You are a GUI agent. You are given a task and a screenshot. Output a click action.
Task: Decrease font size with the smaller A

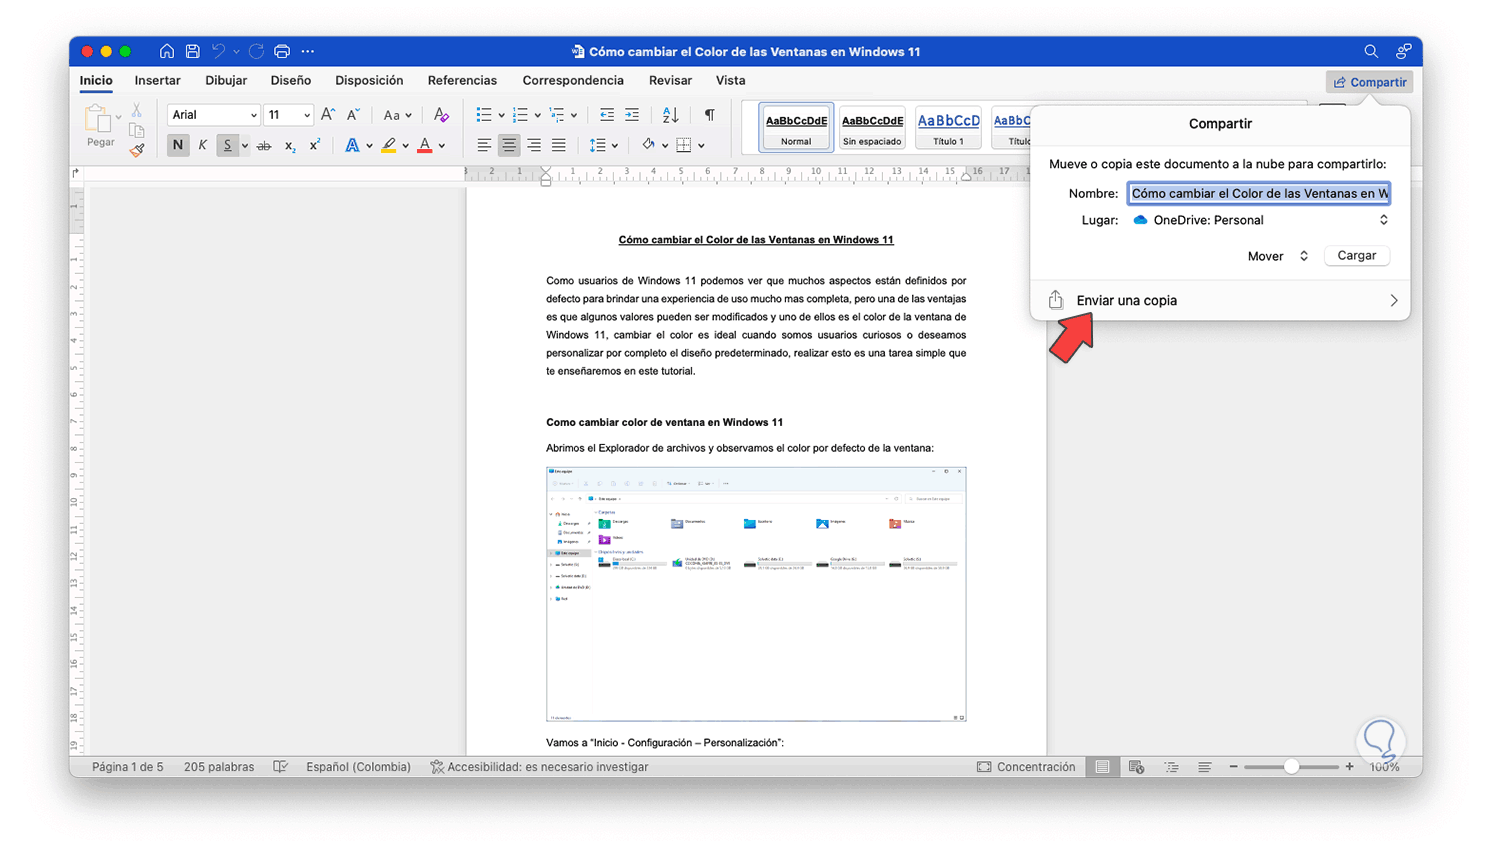coord(353,115)
